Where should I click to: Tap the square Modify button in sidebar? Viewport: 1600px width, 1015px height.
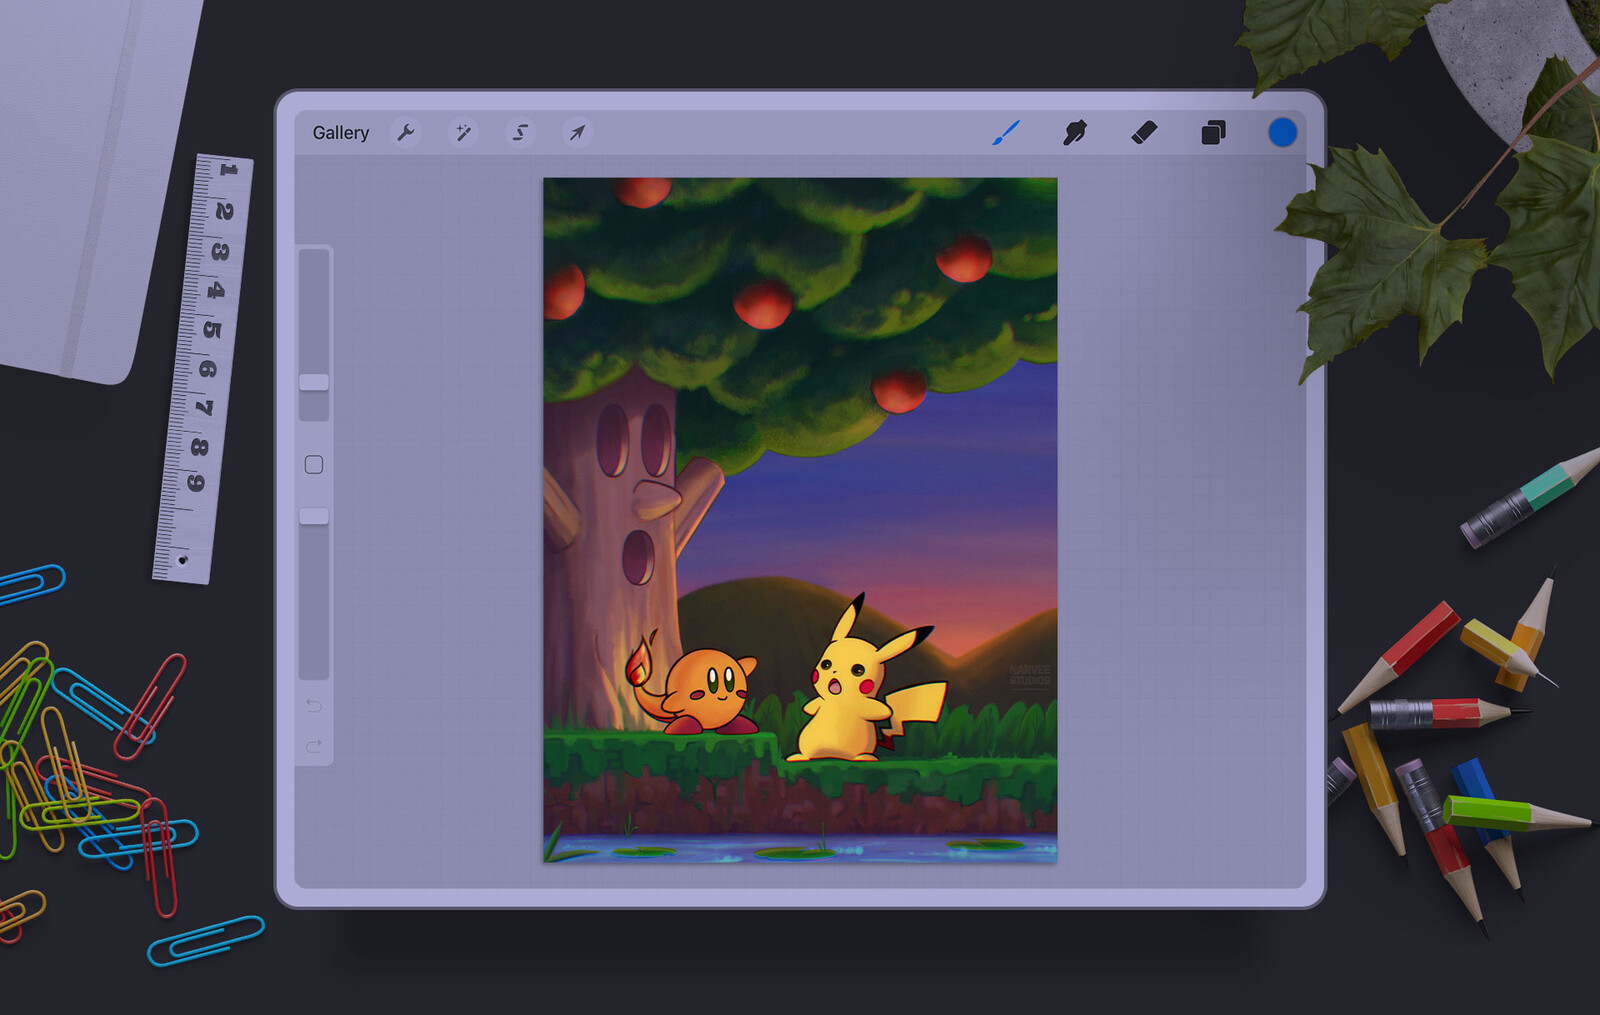(x=314, y=465)
